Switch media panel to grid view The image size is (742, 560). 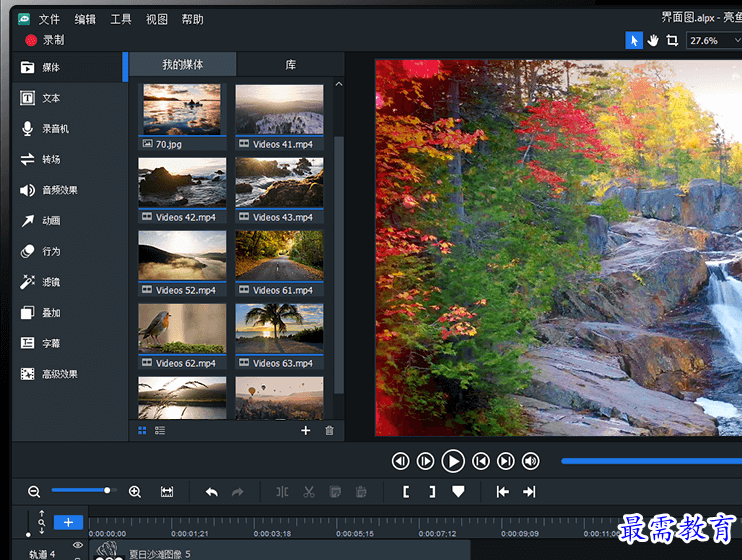pyautogui.click(x=142, y=431)
